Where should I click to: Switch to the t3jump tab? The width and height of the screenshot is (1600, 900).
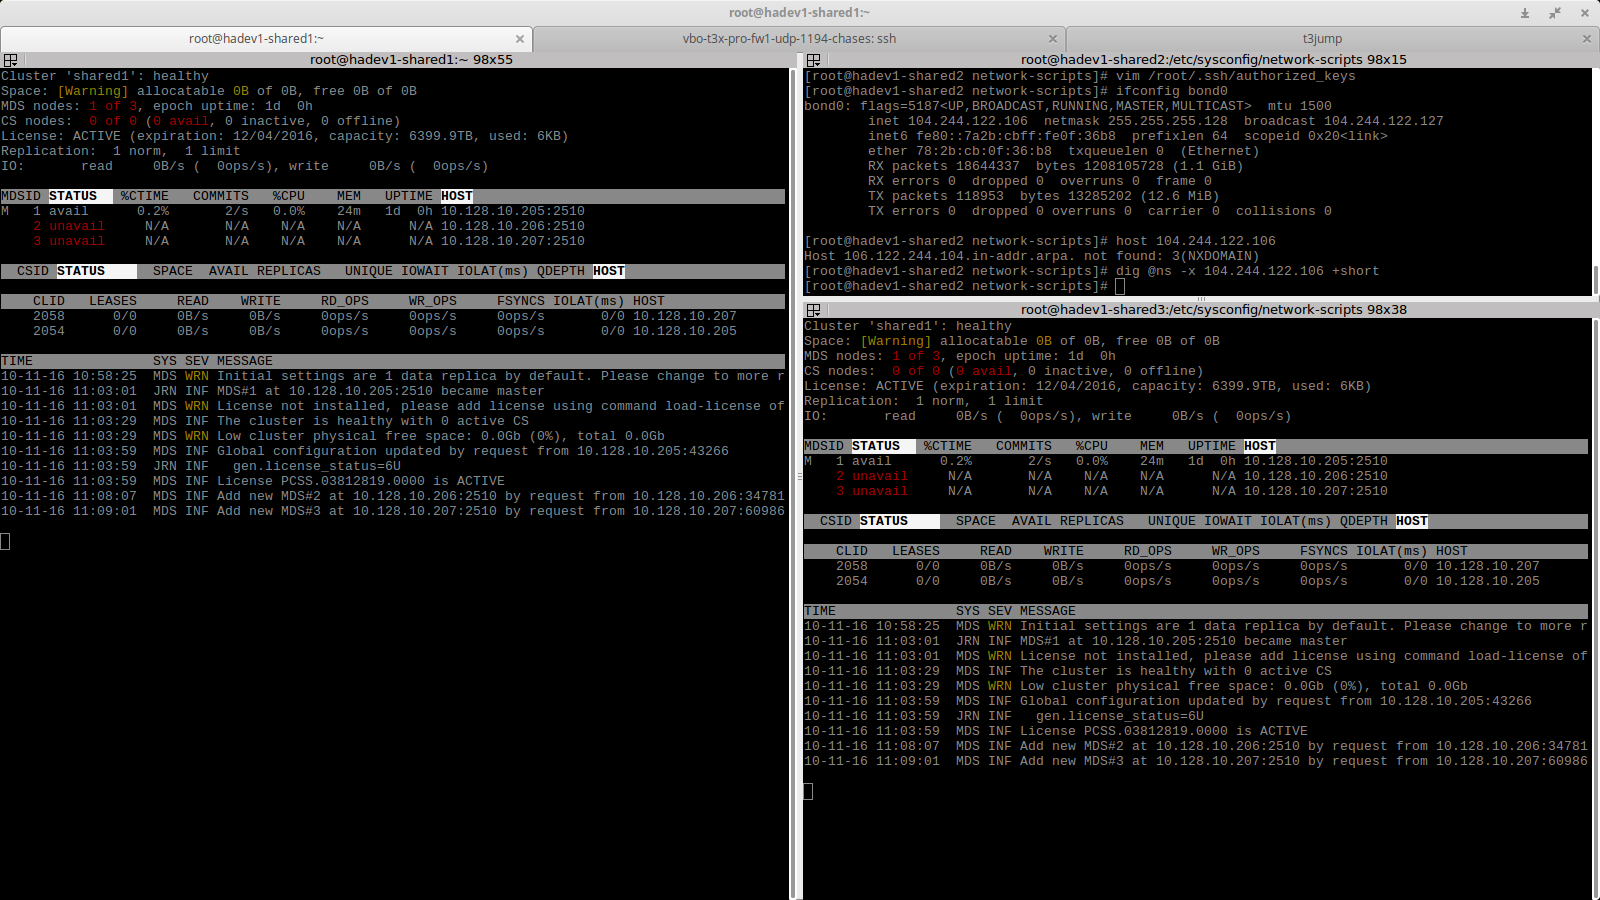point(1321,39)
